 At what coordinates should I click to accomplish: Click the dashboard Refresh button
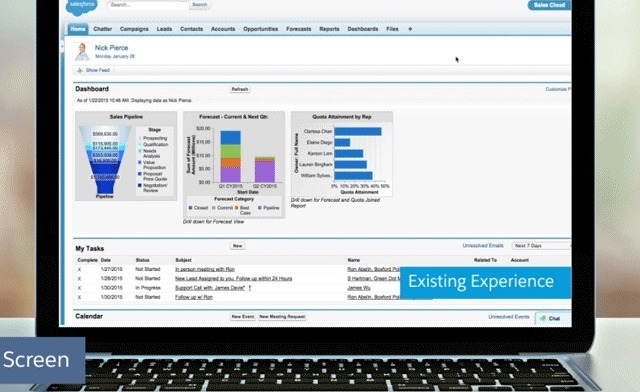coord(240,89)
